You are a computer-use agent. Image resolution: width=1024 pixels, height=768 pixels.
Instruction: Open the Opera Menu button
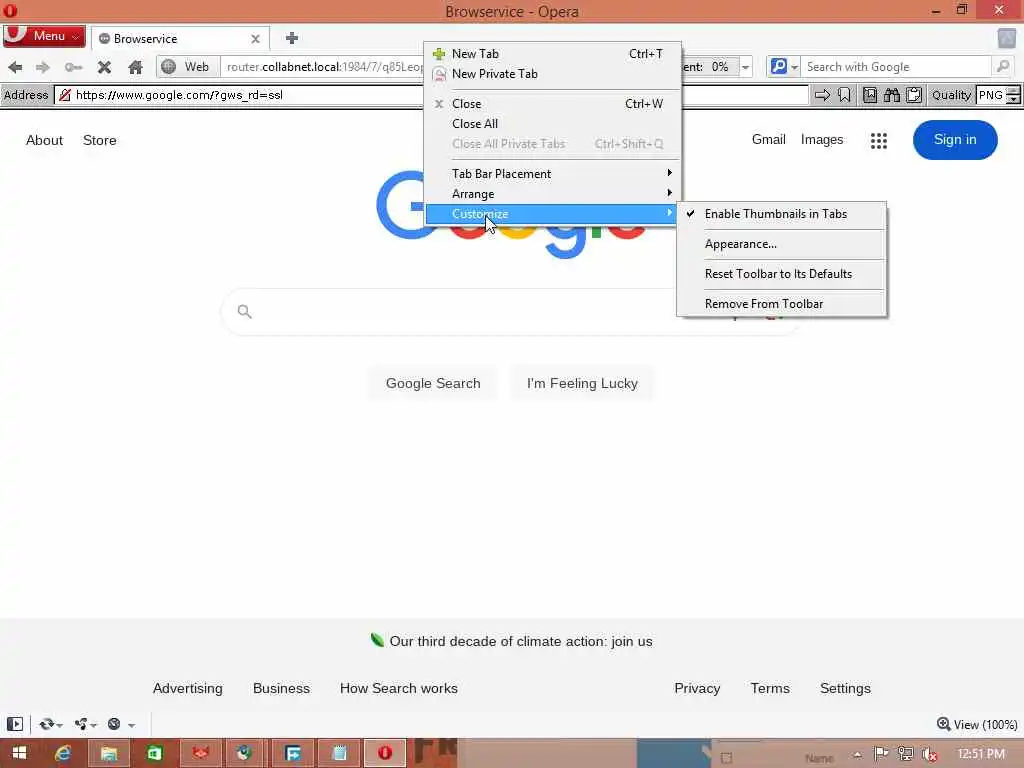point(44,37)
